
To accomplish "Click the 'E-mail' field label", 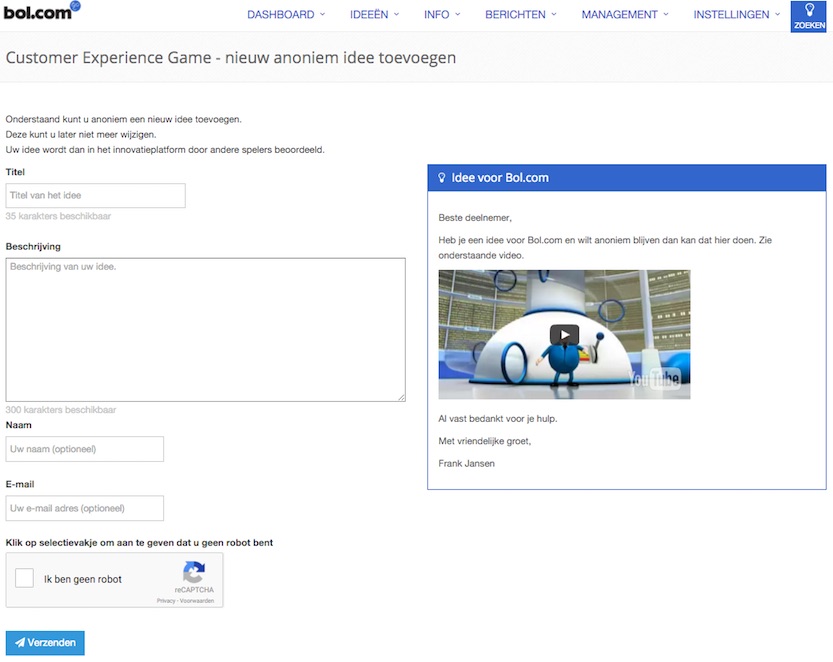I will [x=20, y=485].
